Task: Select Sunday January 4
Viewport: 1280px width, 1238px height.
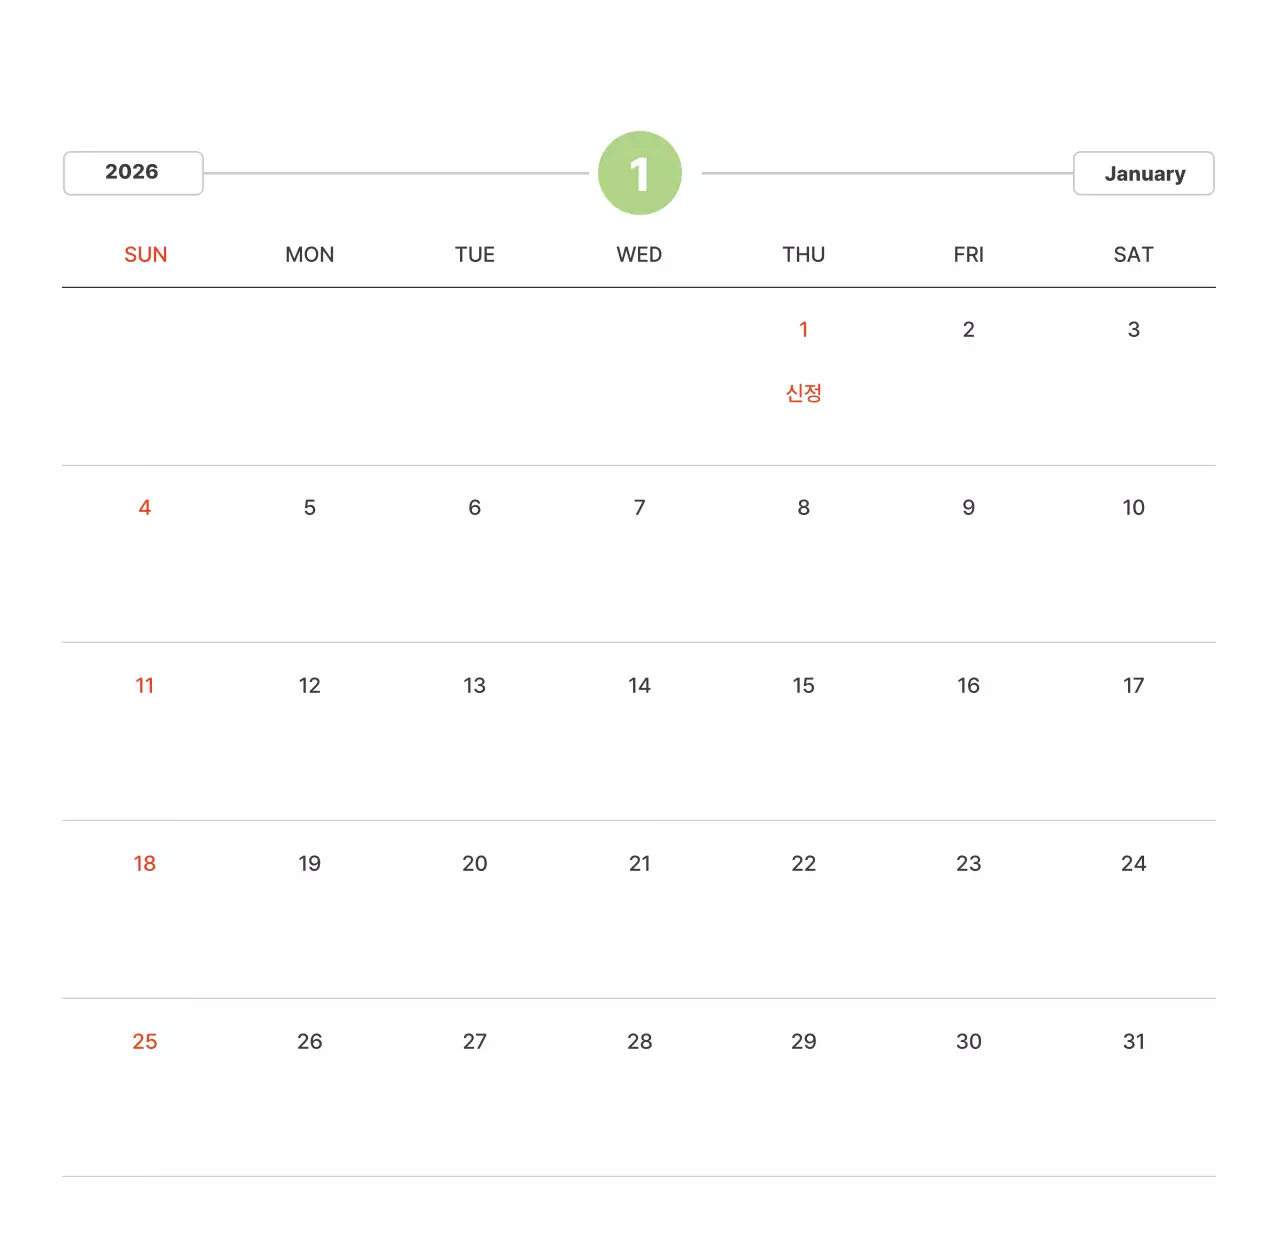Action: click(145, 508)
